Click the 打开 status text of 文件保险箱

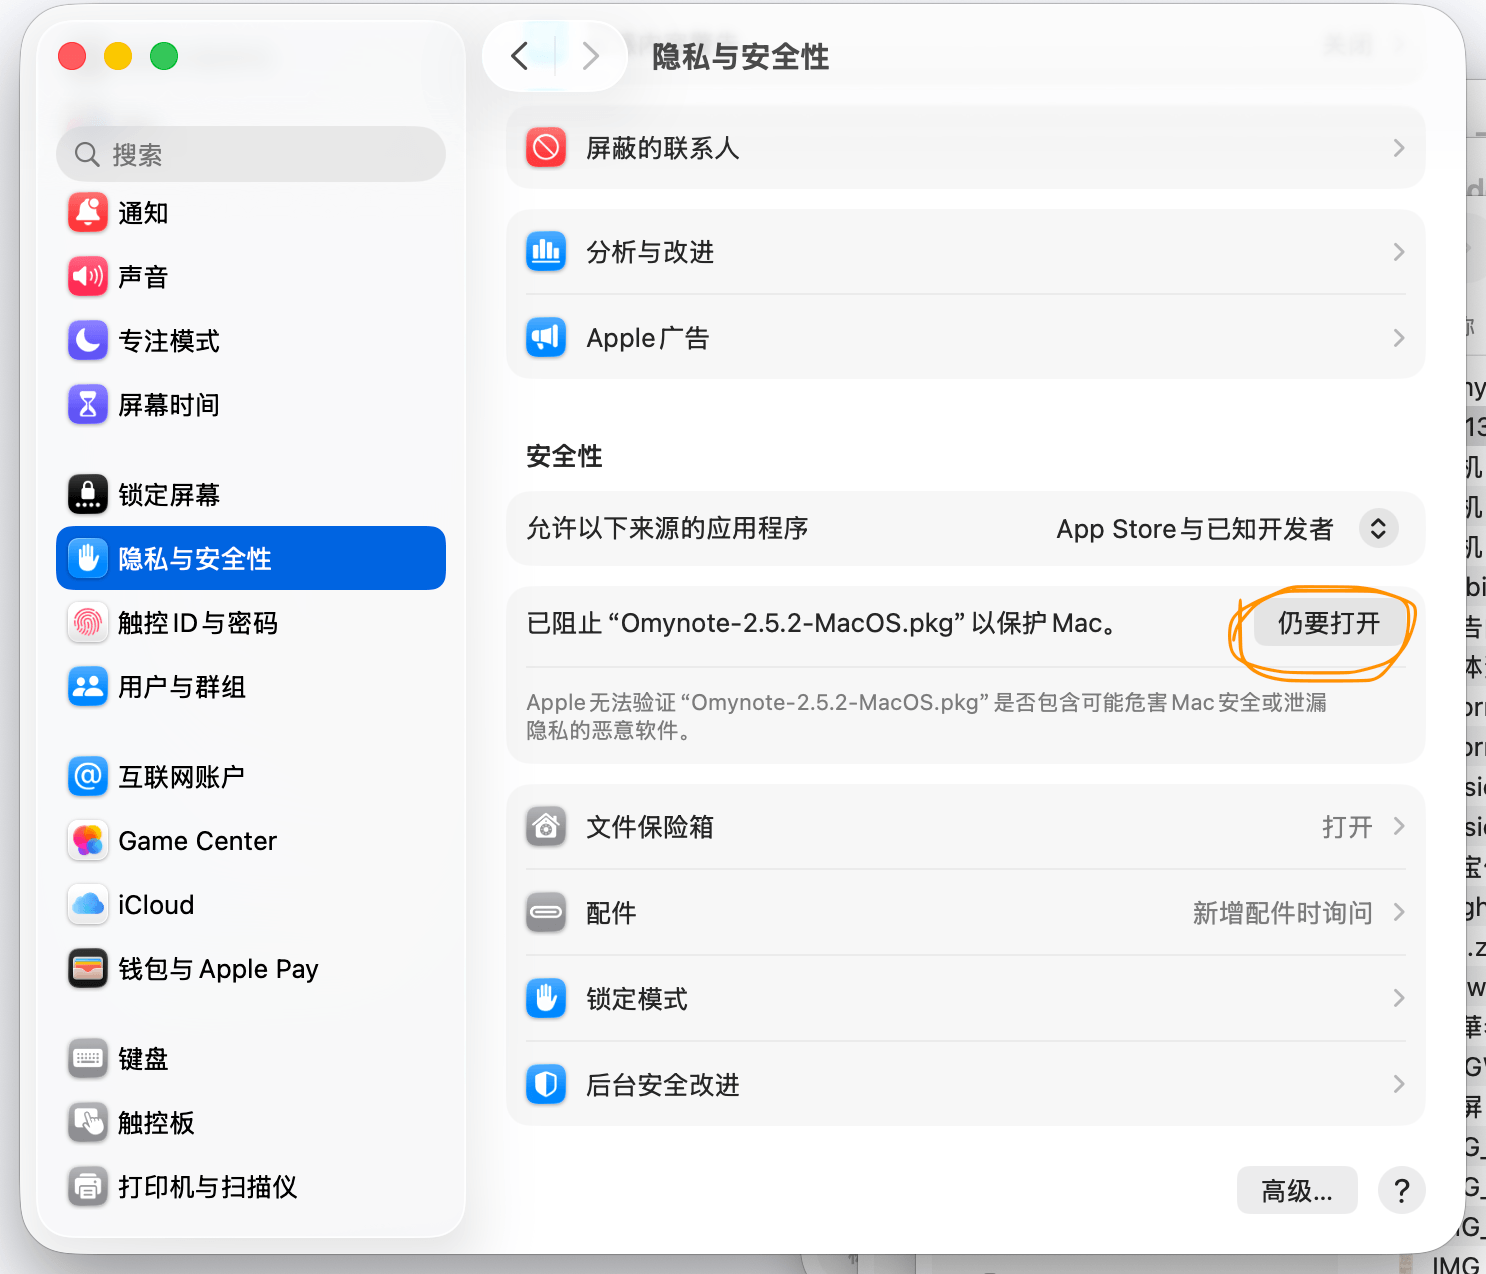coord(1347,827)
